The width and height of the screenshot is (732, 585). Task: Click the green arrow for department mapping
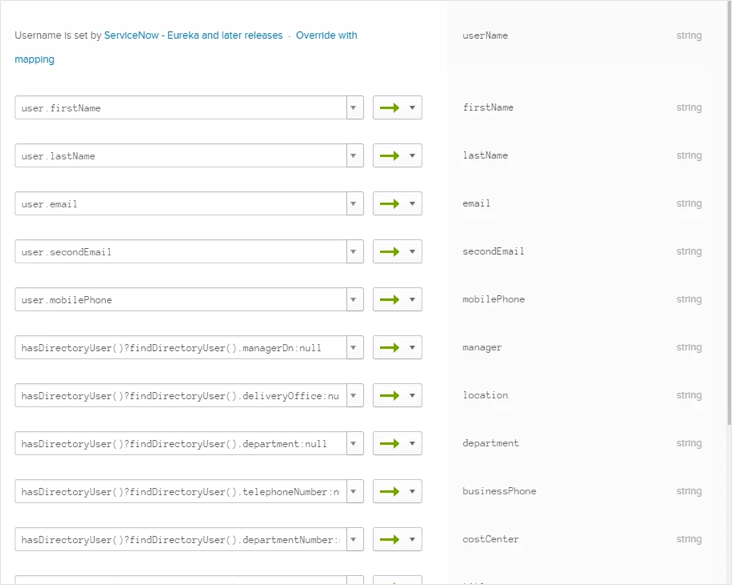[390, 444]
